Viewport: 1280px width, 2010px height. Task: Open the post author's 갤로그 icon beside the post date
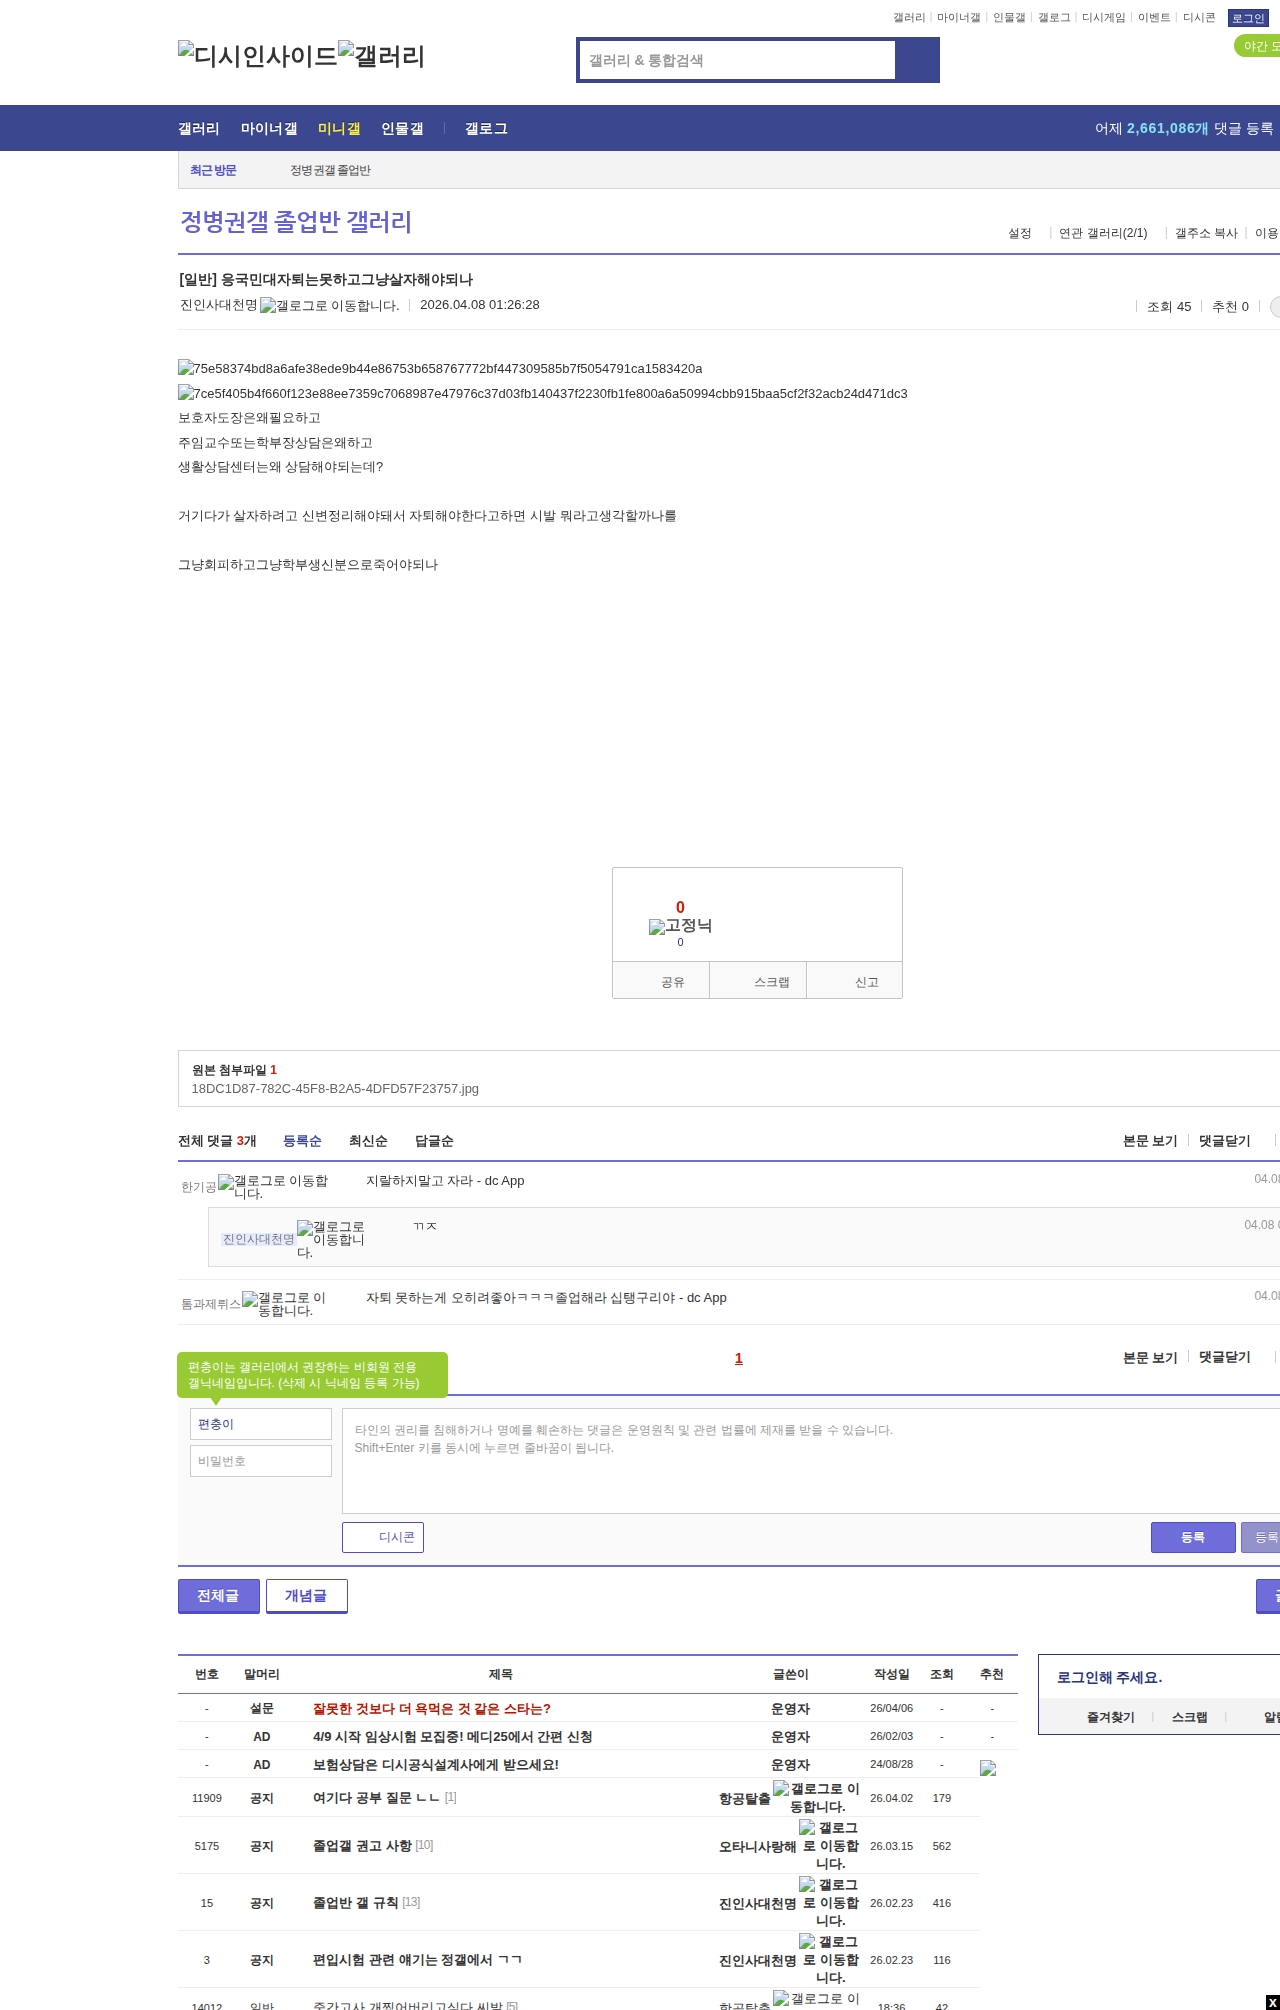(329, 305)
